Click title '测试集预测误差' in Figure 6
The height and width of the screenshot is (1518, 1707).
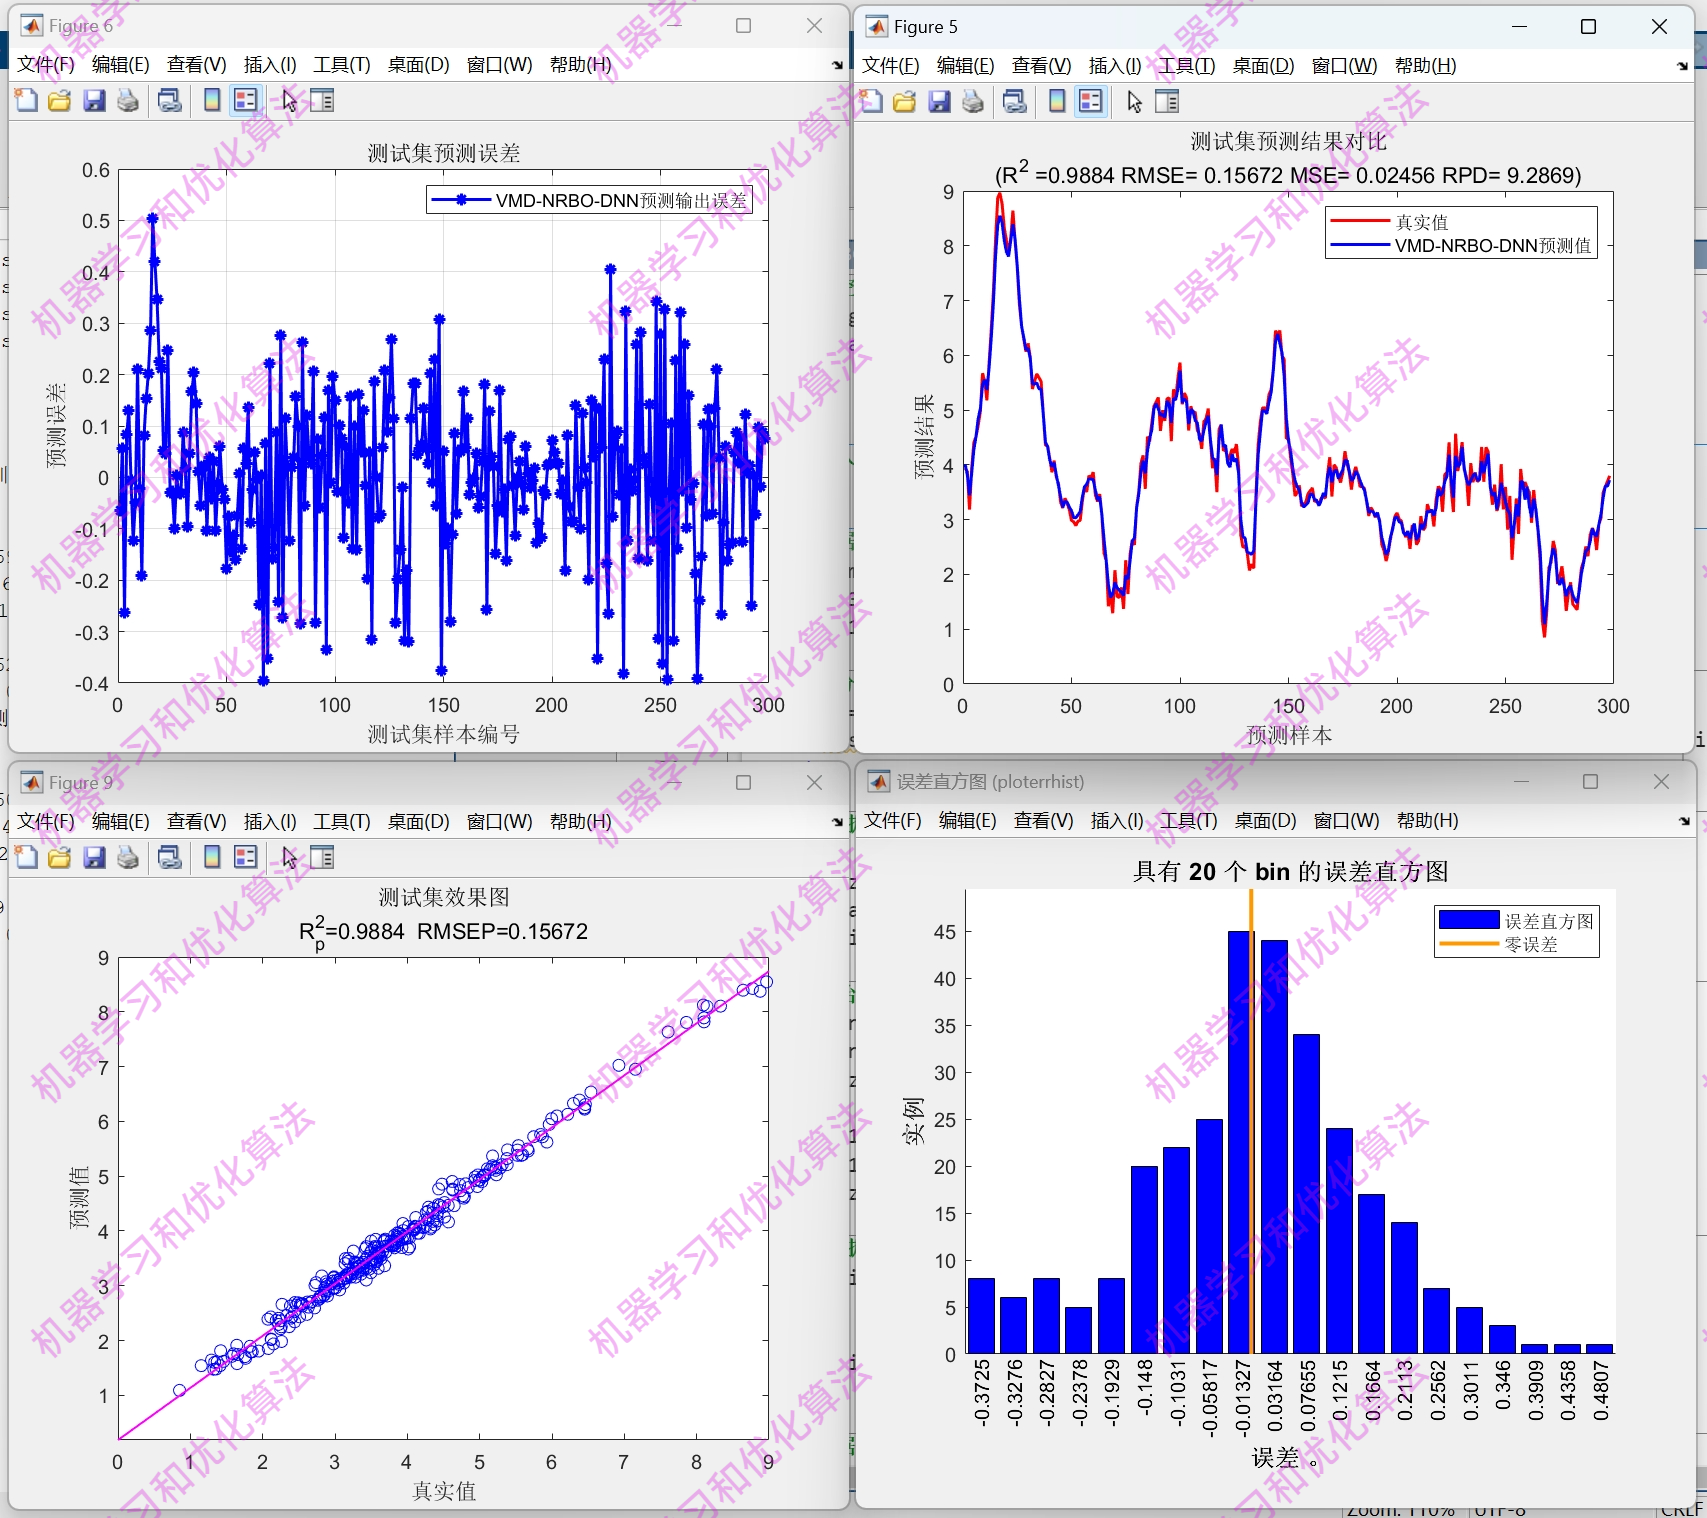point(444,153)
